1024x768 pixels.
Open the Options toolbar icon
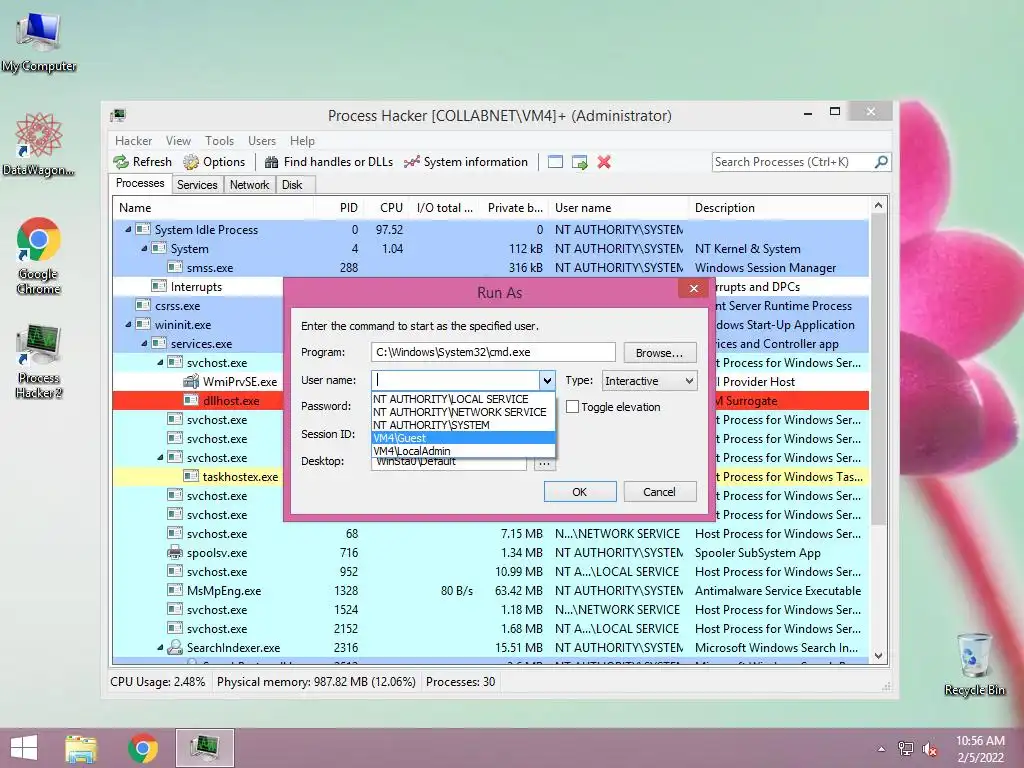coord(191,162)
